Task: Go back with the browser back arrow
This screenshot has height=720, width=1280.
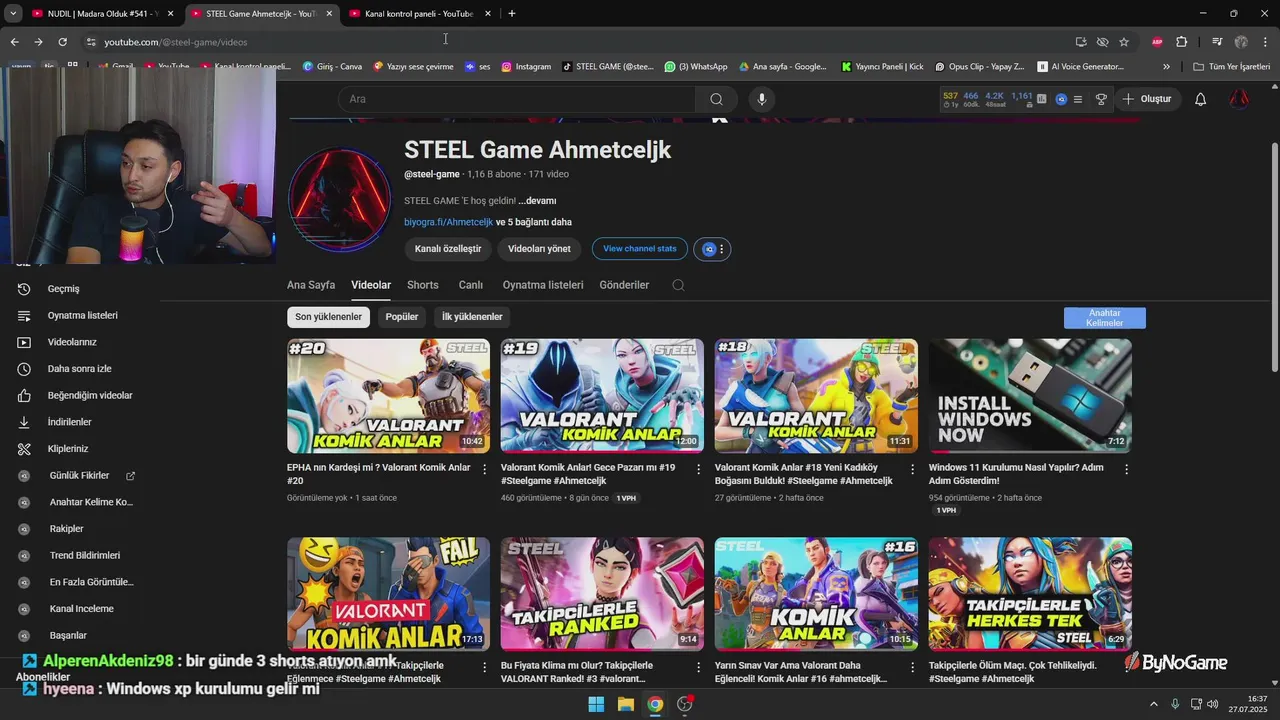Action: pyautogui.click(x=14, y=42)
